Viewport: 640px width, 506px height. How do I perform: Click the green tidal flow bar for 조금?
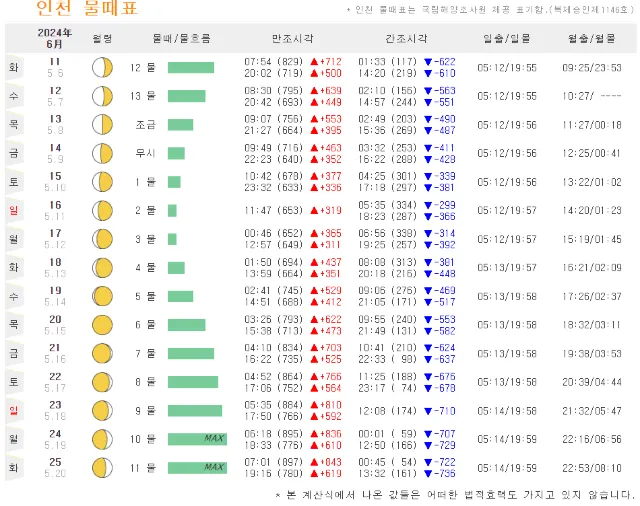(181, 125)
